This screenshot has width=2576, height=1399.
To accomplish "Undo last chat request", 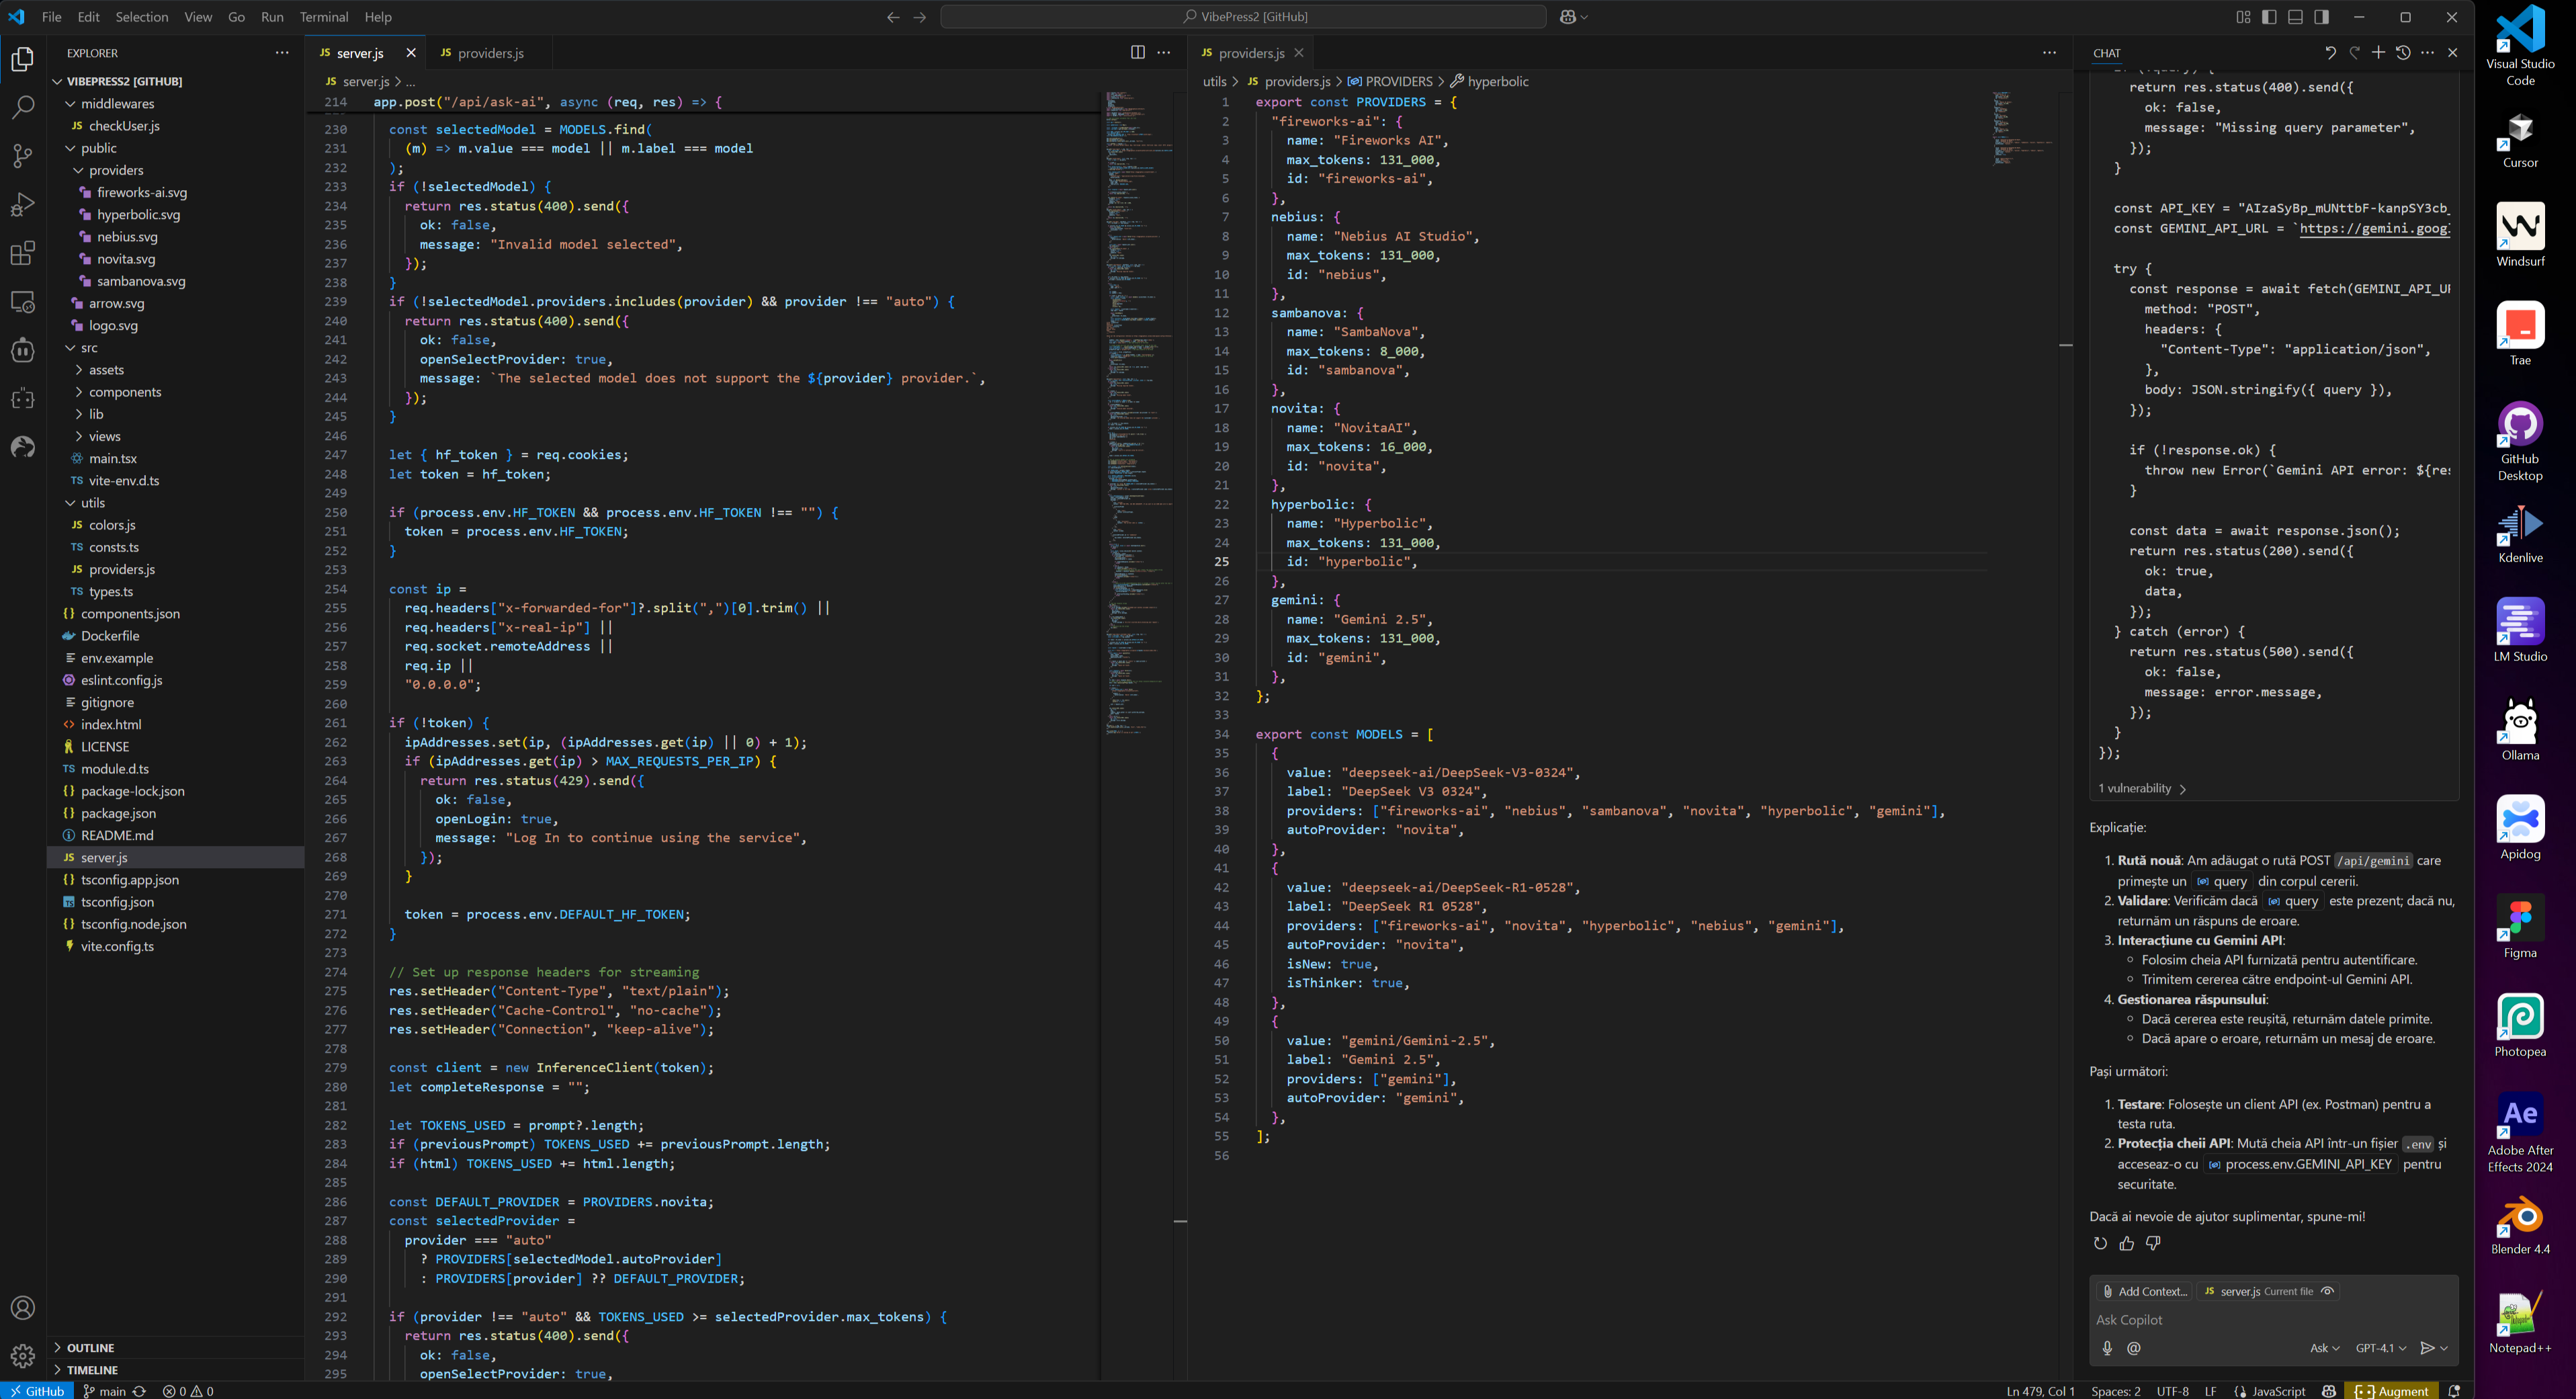I will [2330, 53].
